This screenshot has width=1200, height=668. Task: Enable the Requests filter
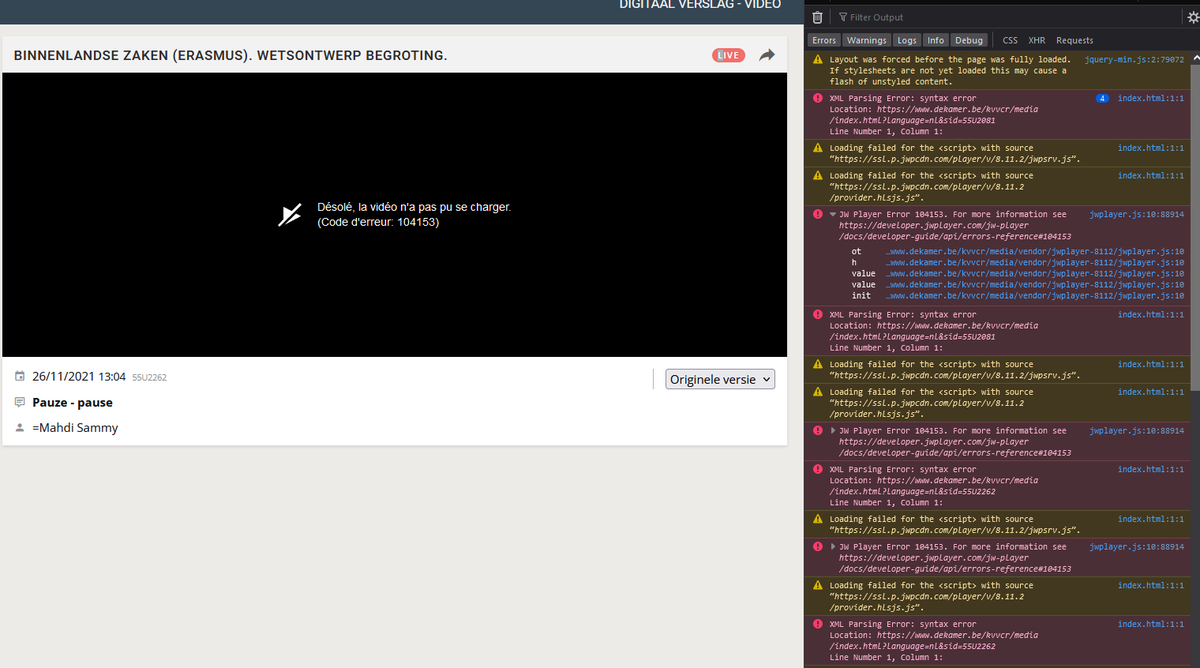tap(1074, 40)
